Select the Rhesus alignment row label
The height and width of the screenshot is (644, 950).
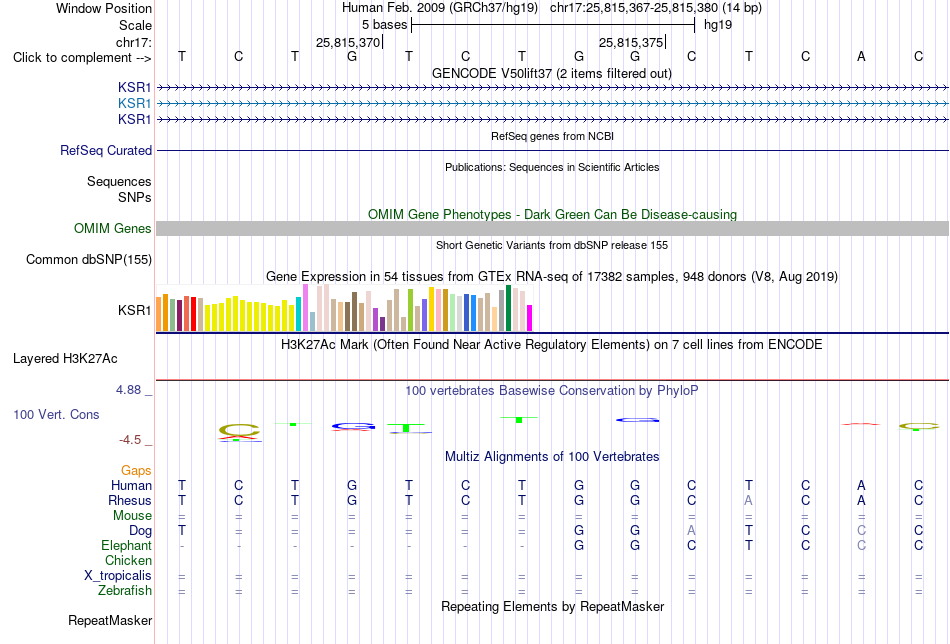[130, 500]
